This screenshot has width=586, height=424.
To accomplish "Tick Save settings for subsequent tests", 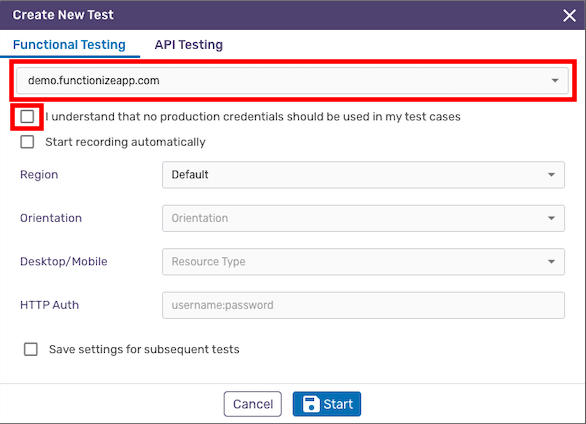I will click(x=31, y=349).
